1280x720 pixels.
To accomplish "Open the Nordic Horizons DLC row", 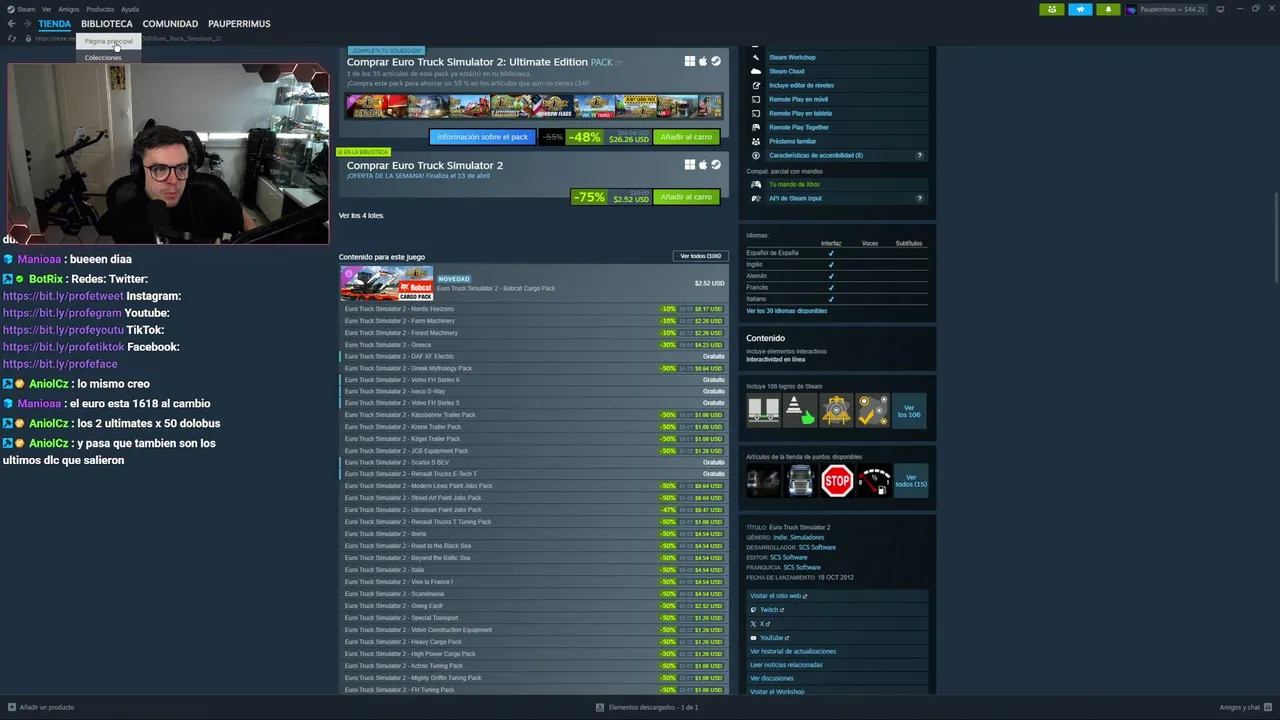I will click(534, 309).
